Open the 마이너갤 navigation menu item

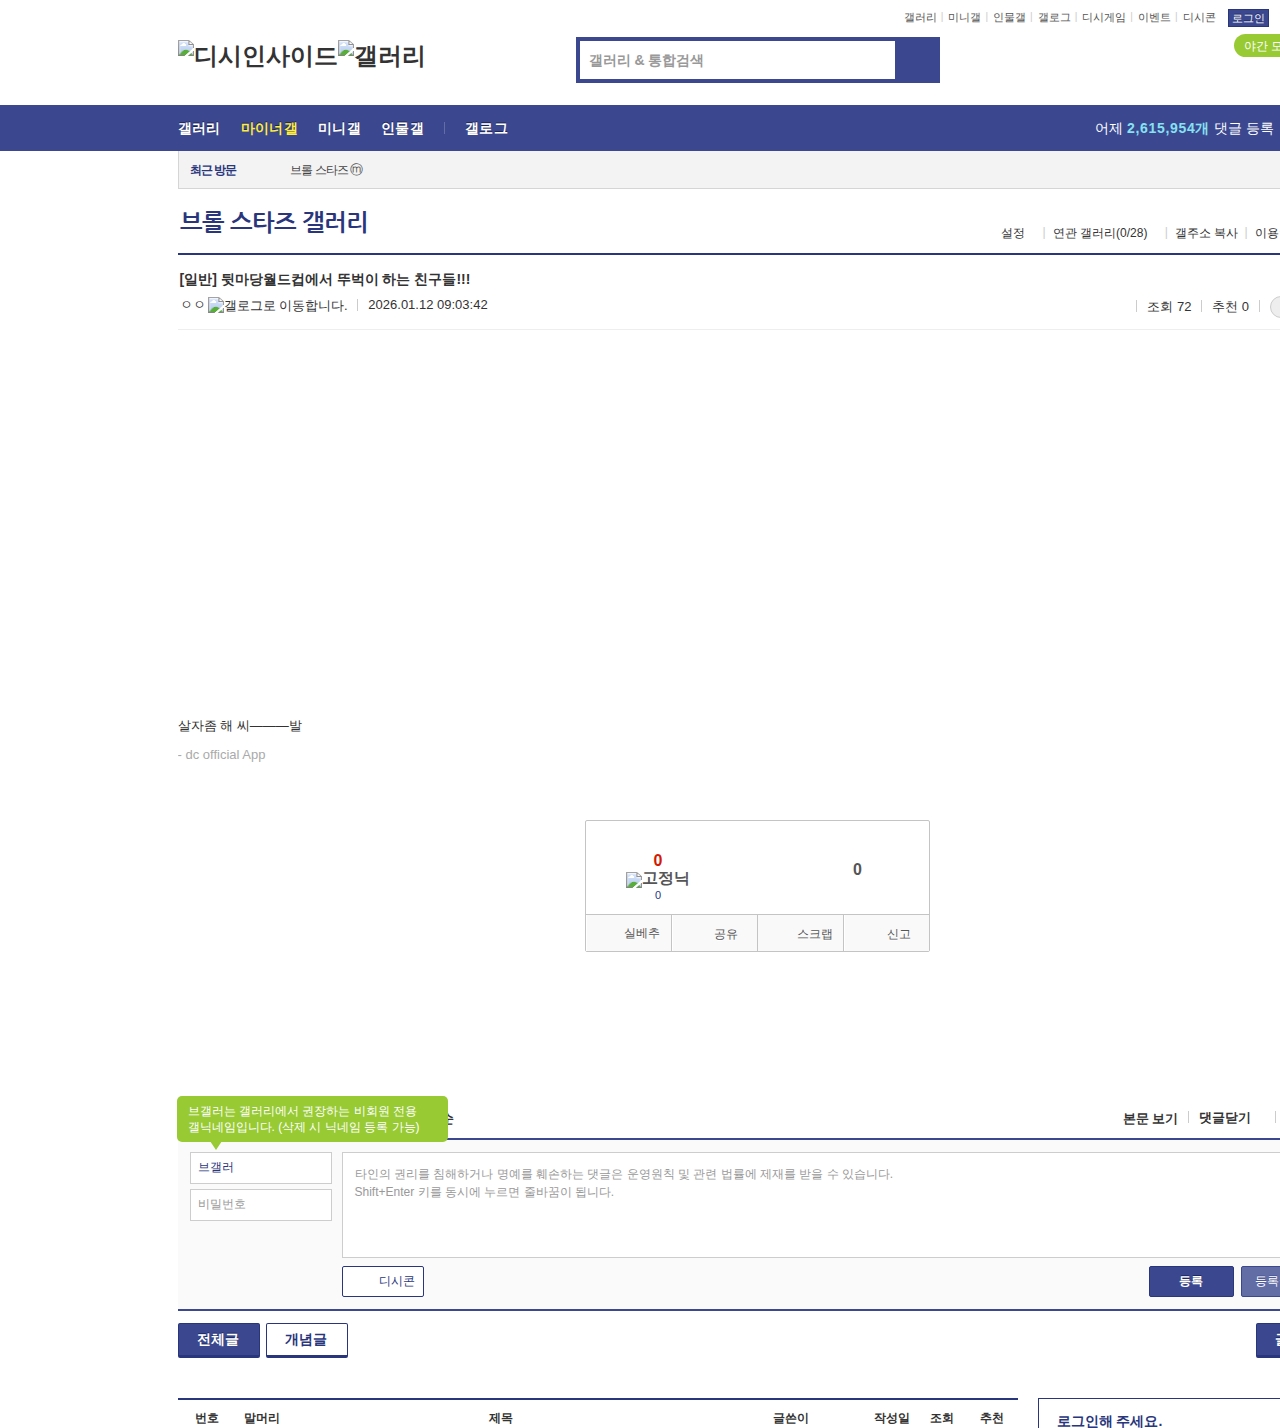tap(269, 128)
